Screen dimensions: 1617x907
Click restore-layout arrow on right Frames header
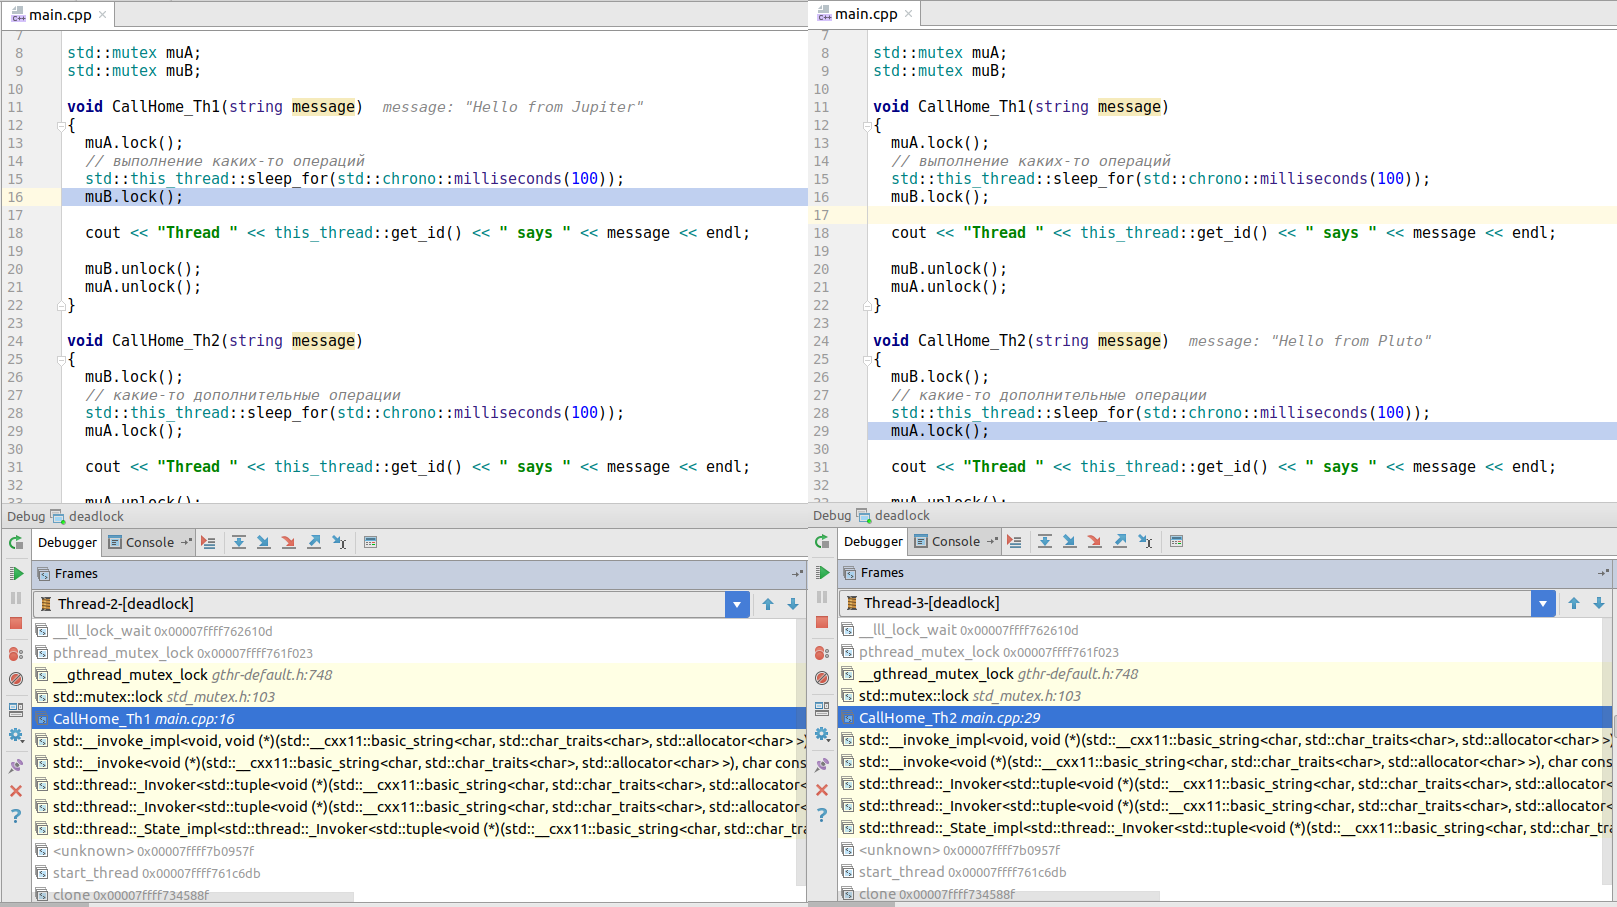[1603, 573]
